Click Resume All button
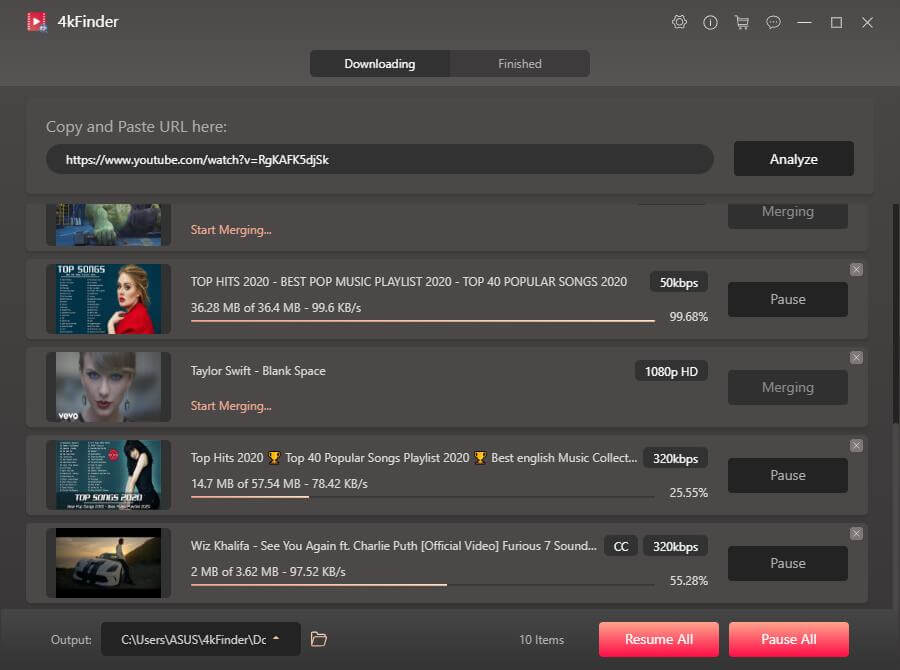This screenshot has width=900, height=670. (x=659, y=639)
